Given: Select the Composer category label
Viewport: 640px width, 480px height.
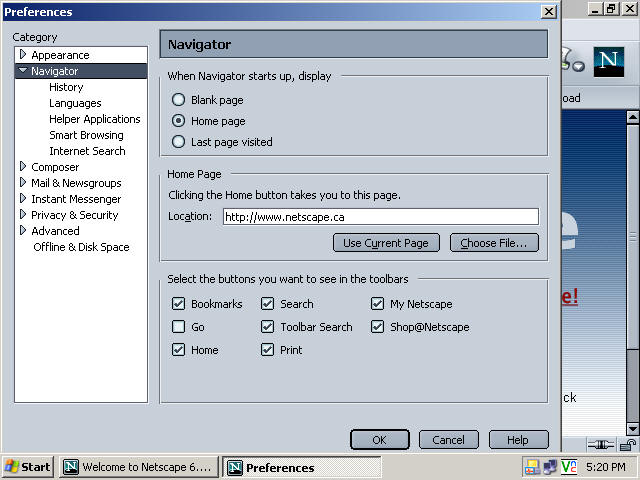Looking at the screenshot, I should pyautogui.click(x=55, y=167).
